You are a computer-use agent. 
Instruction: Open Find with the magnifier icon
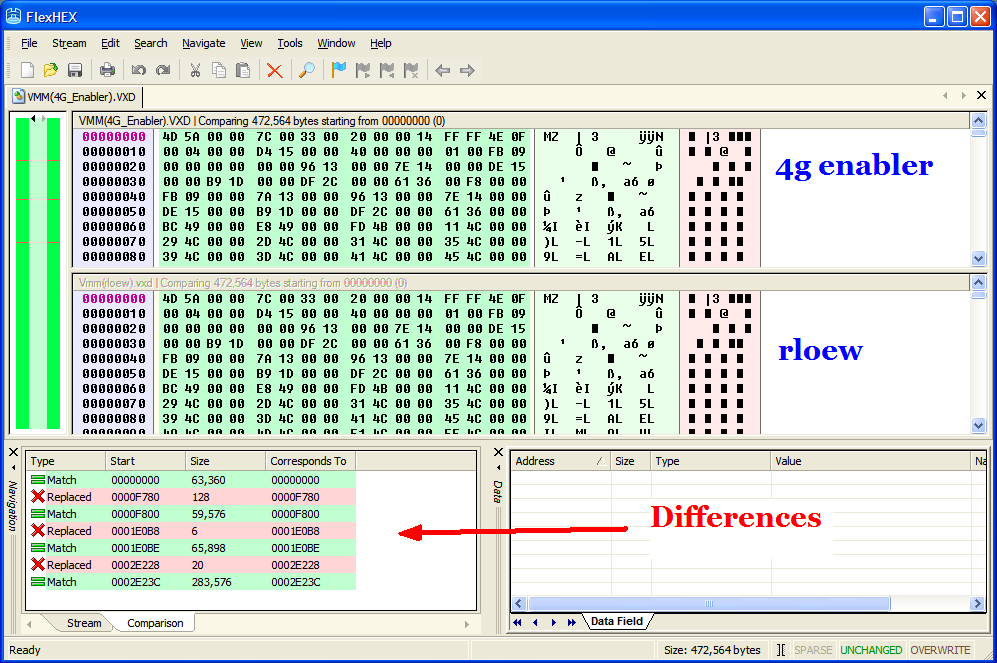point(306,70)
